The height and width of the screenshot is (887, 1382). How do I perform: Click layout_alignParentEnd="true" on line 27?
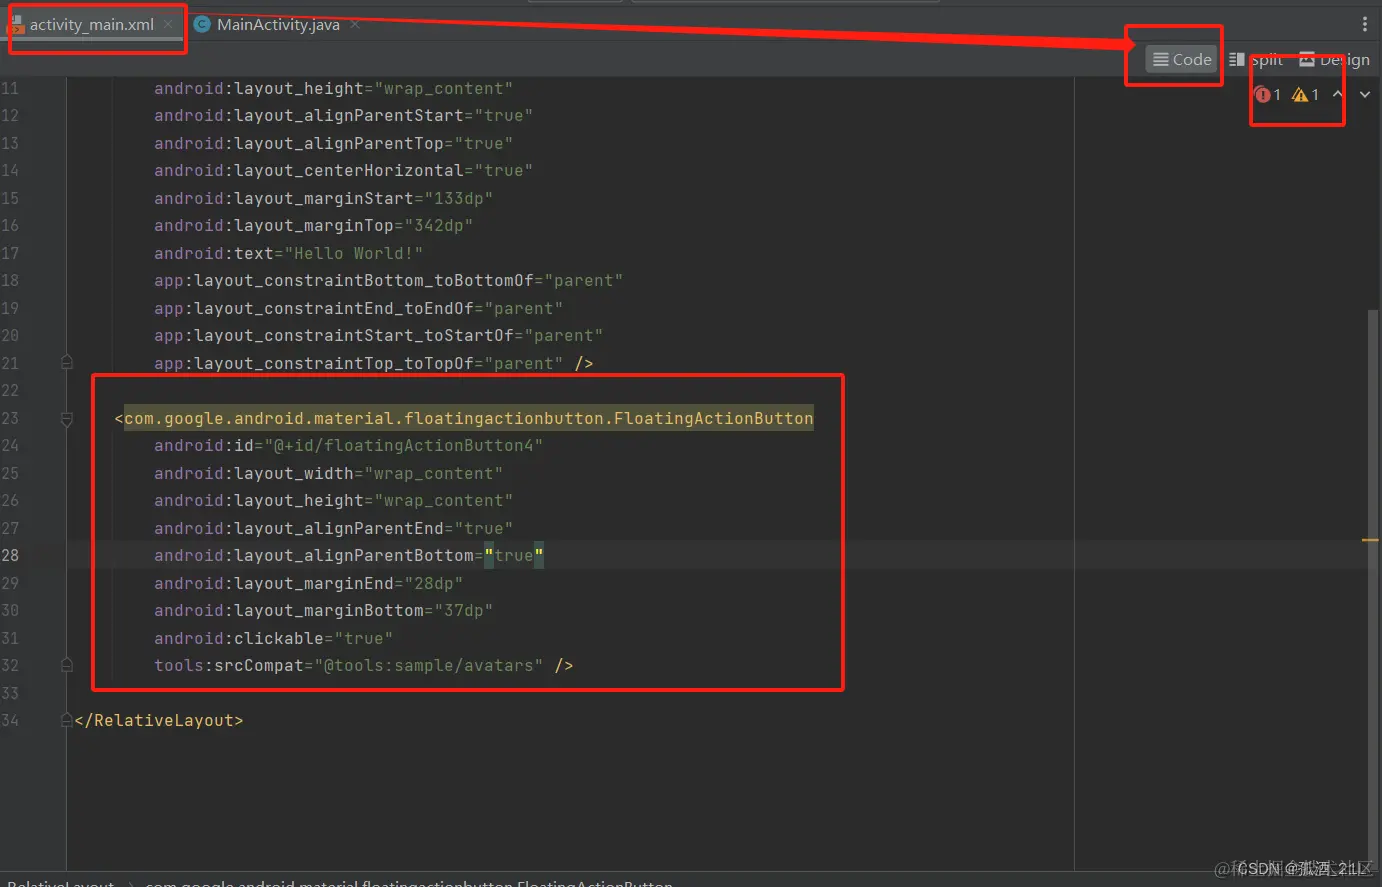(x=333, y=529)
